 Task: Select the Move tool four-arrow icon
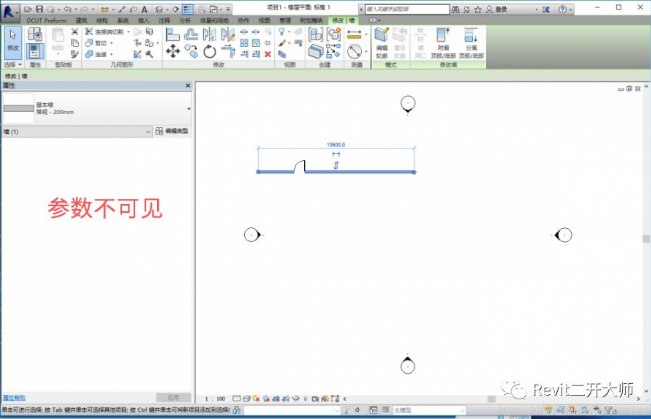point(172,51)
